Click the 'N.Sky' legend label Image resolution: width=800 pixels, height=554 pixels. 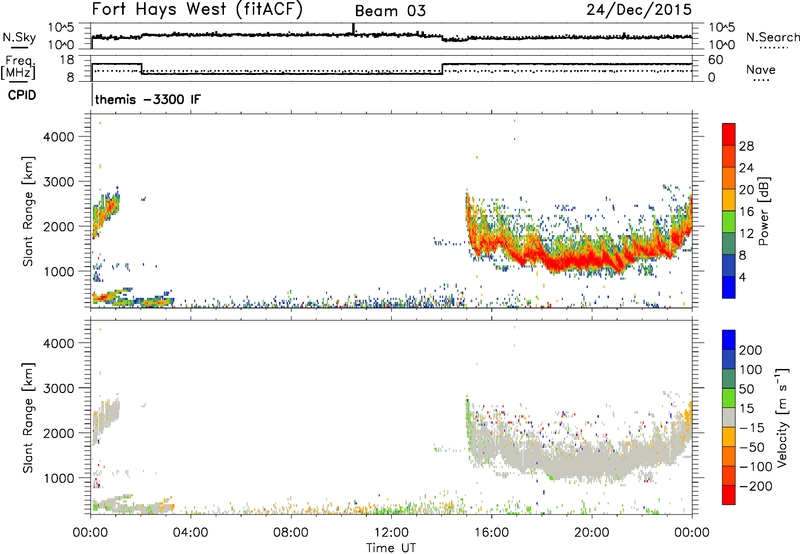(x=19, y=37)
